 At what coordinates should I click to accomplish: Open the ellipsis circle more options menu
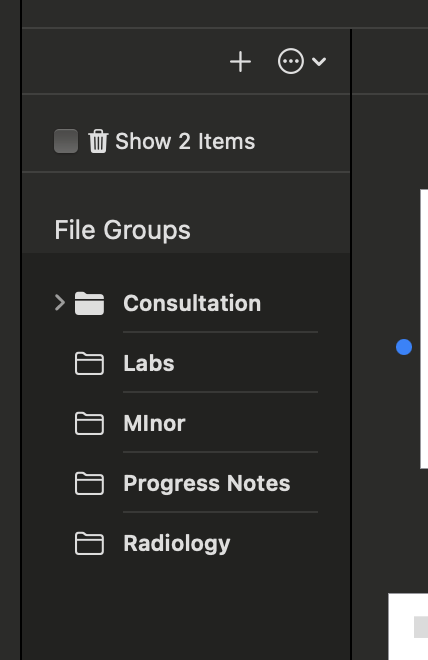[x=291, y=61]
